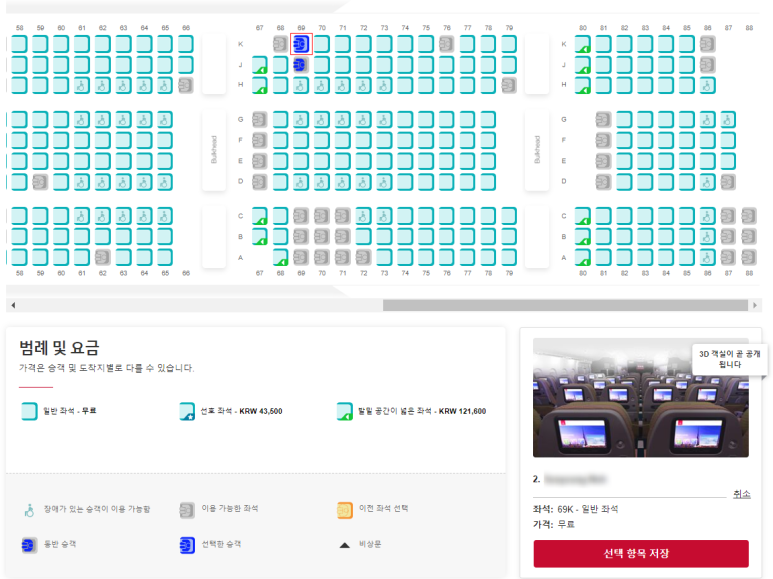This screenshot has height=579, width=773.
Task: Pick extra legroom seat 80A
Action: click(583, 257)
